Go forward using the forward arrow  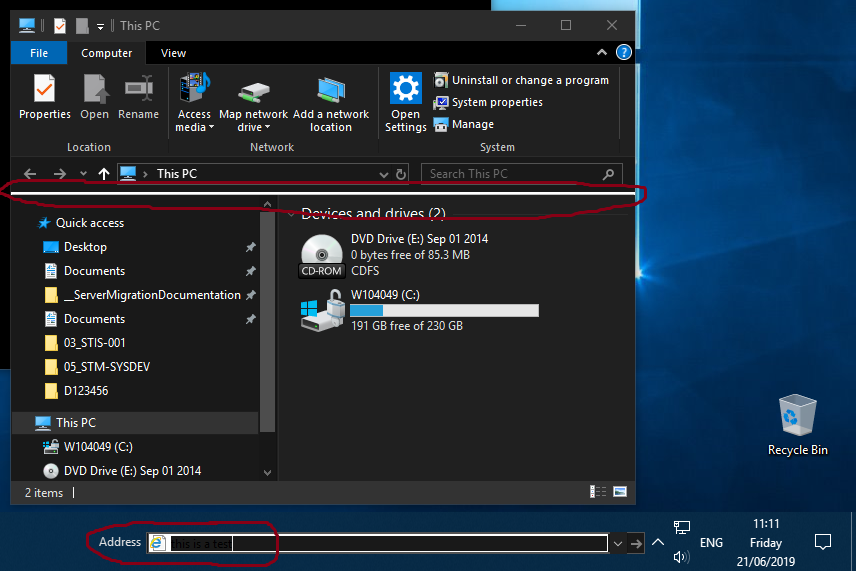click(60, 174)
